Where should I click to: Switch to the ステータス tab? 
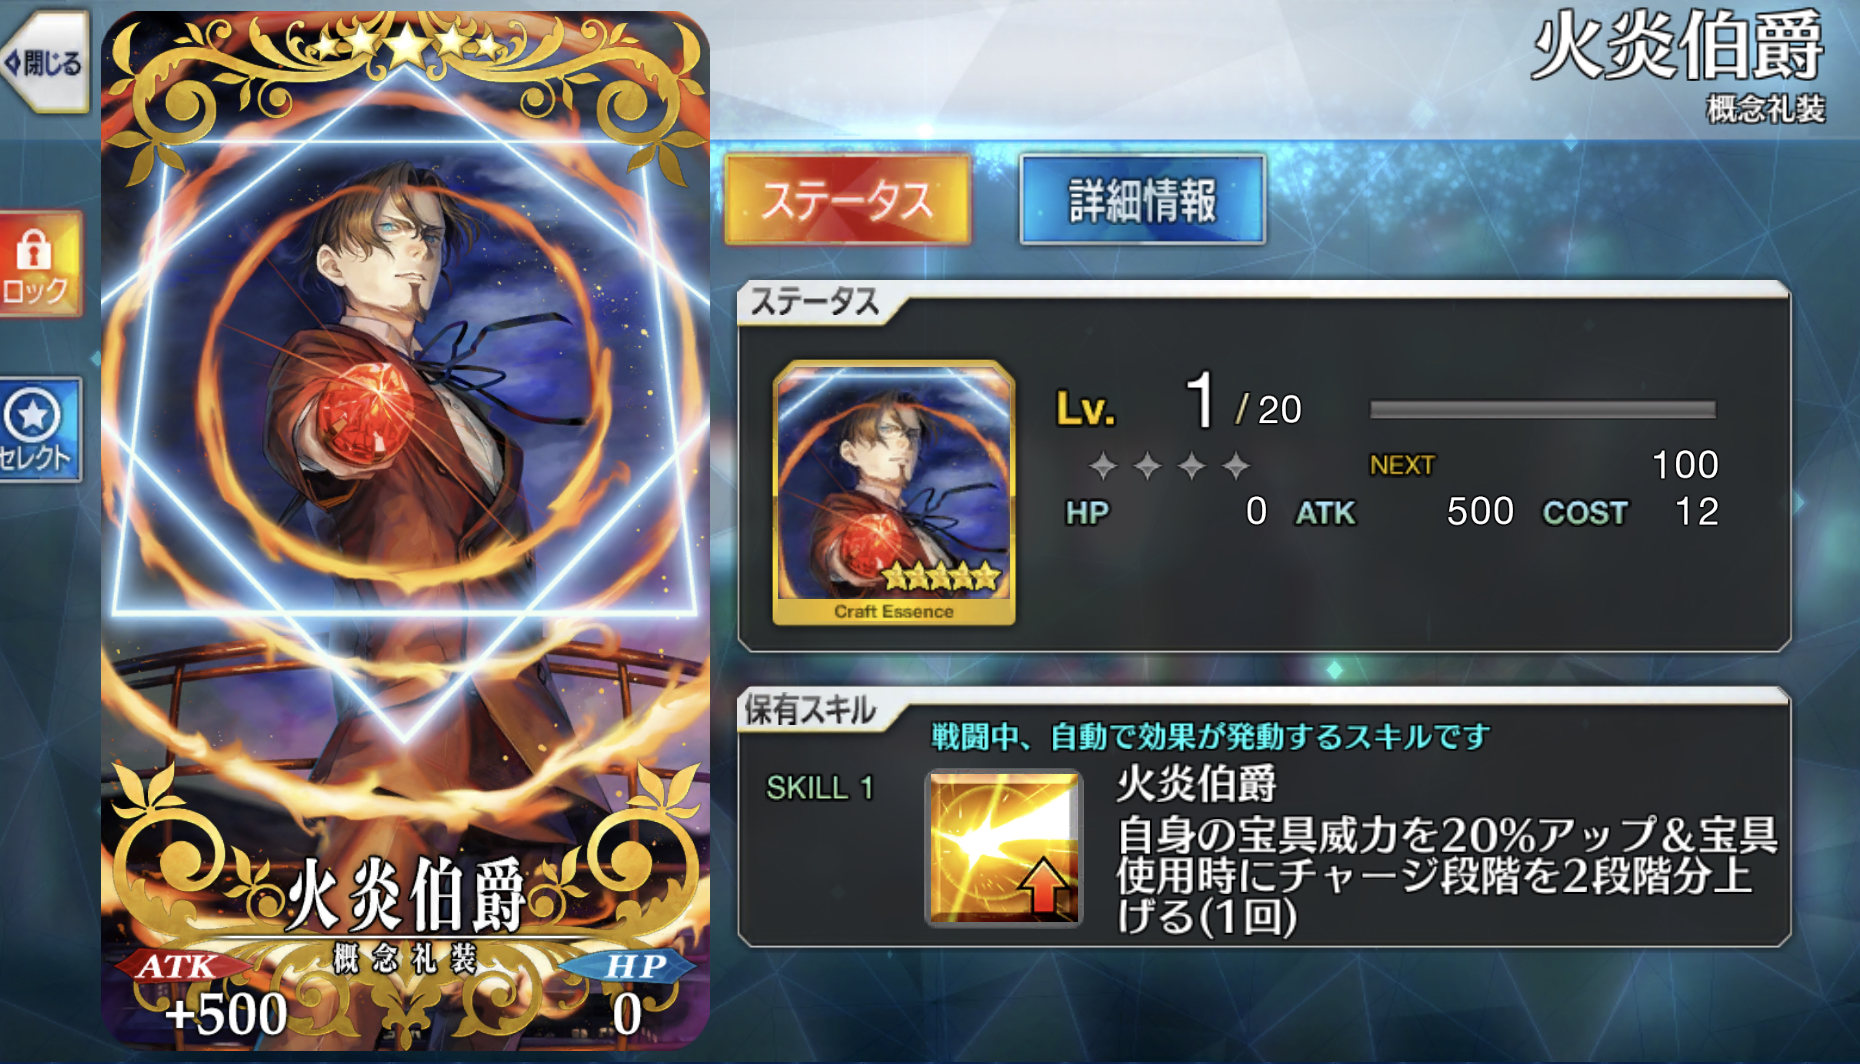coord(847,199)
